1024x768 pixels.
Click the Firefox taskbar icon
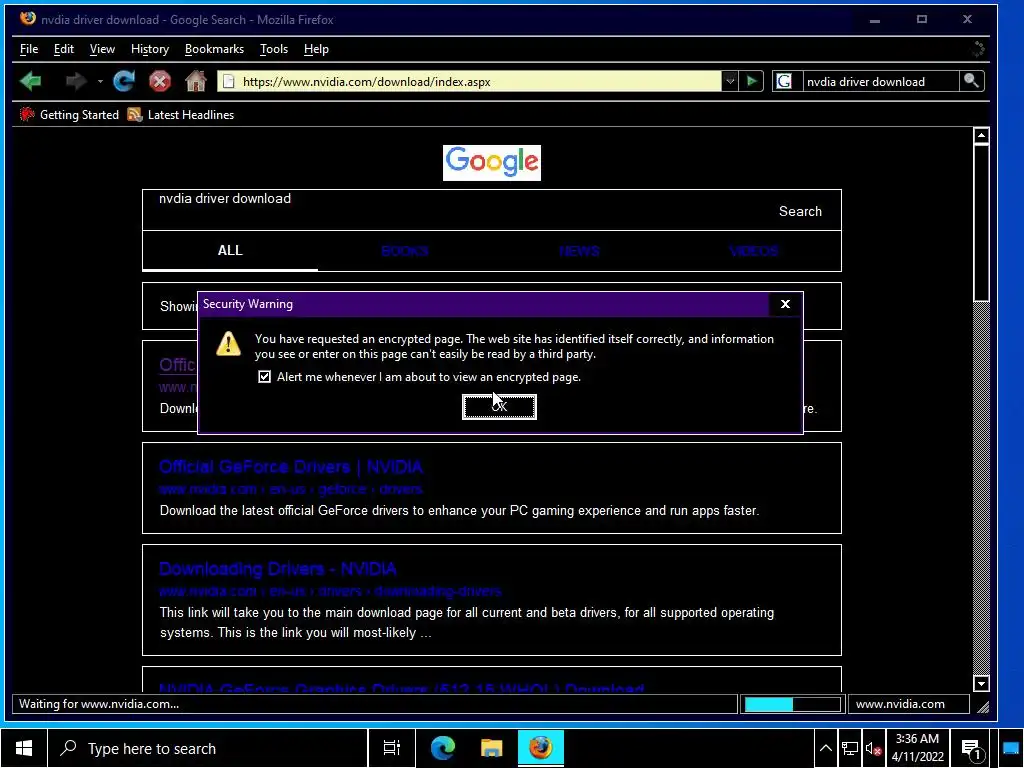pyautogui.click(x=541, y=748)
